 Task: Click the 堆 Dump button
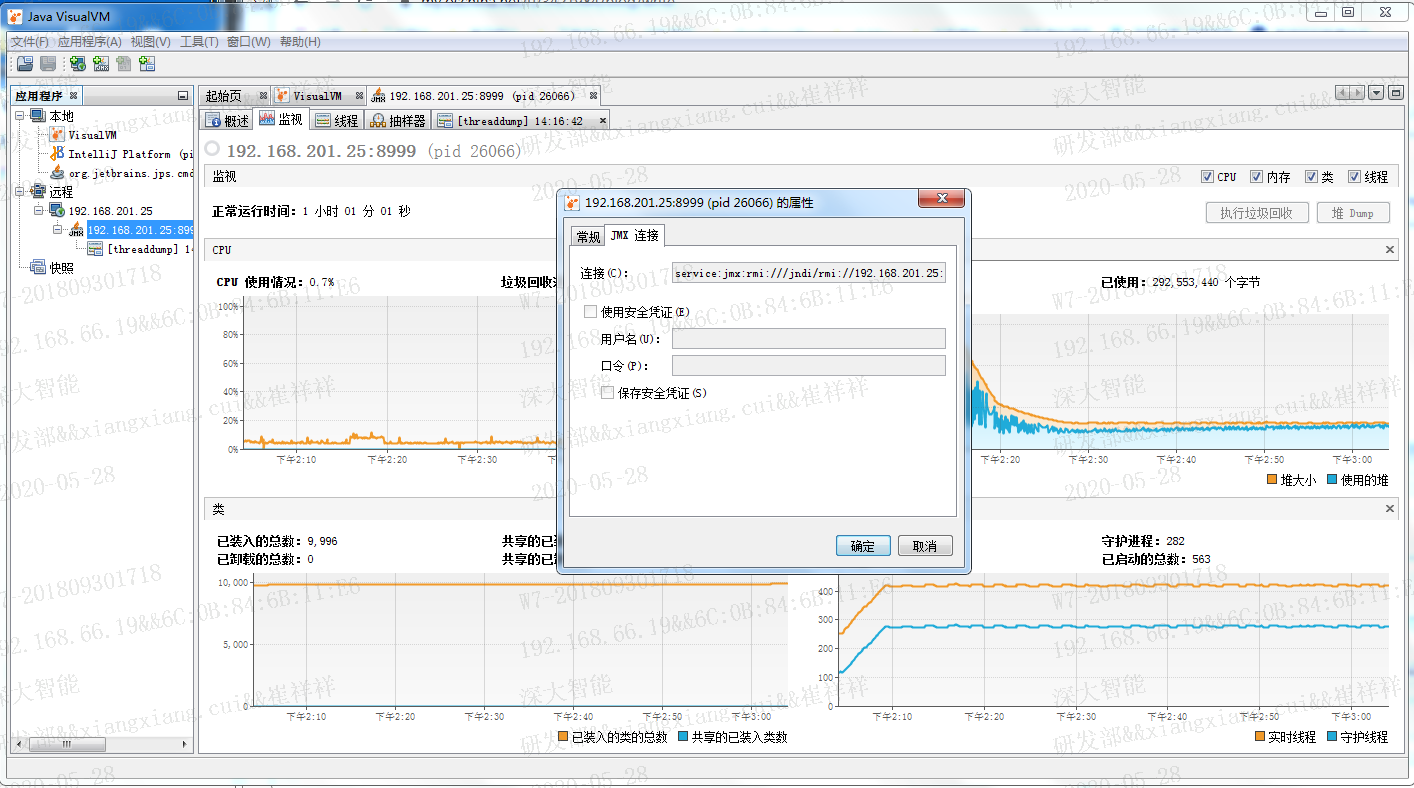(x=1353, y=213)
